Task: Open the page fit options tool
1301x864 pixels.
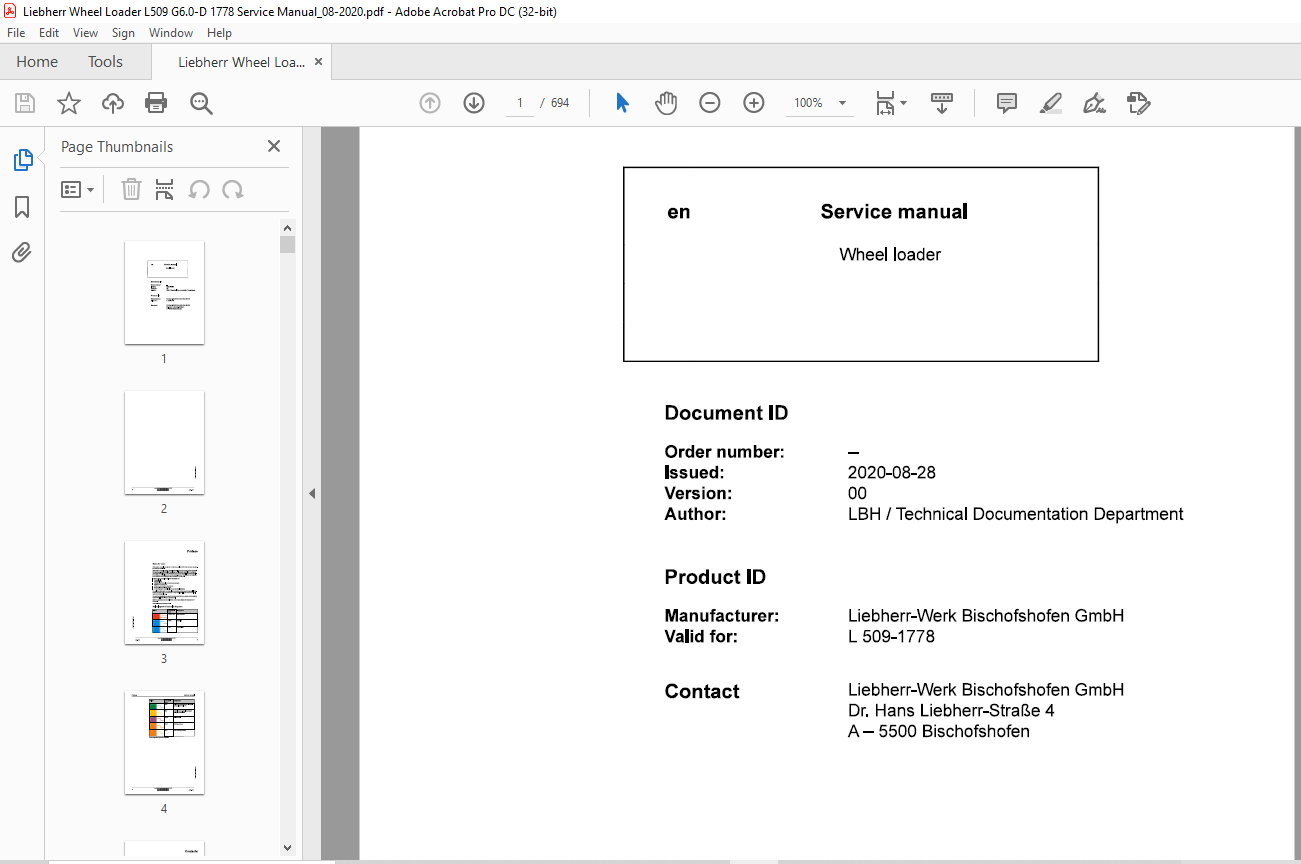Action: tap(890, 103)
